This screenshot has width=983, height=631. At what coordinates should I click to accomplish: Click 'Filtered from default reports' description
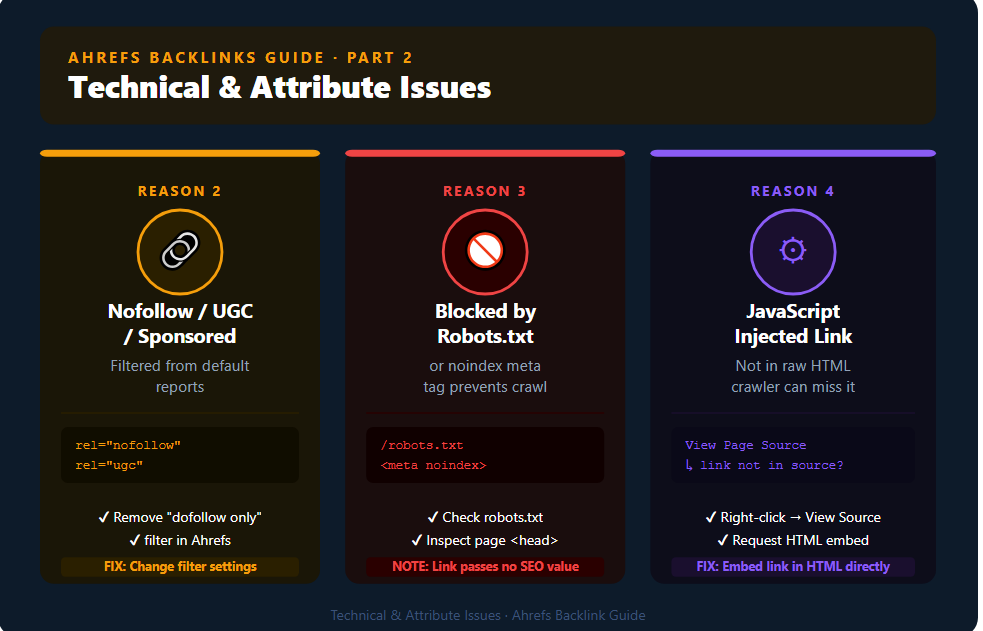(180, 376)
